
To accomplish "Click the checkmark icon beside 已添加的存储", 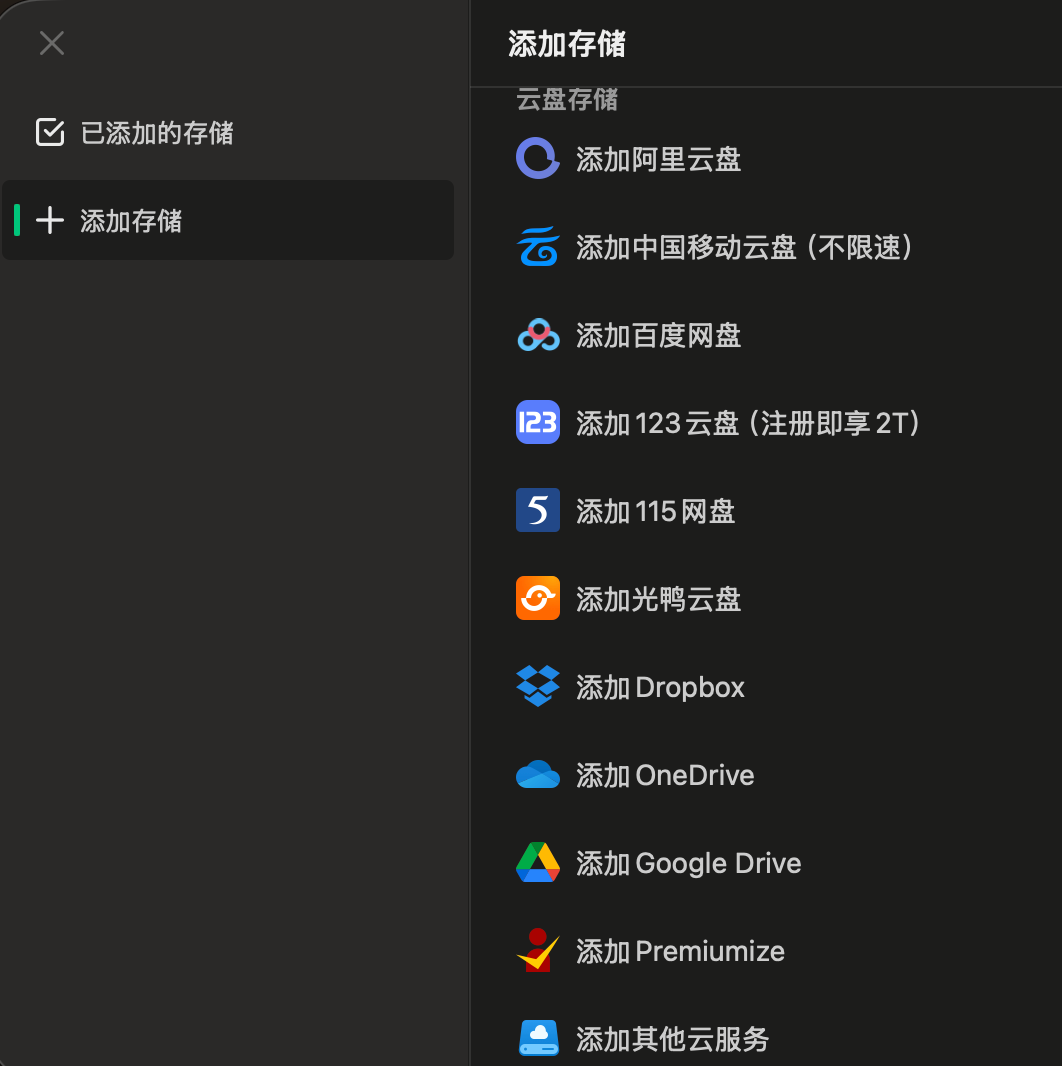I will click(50, 132).
